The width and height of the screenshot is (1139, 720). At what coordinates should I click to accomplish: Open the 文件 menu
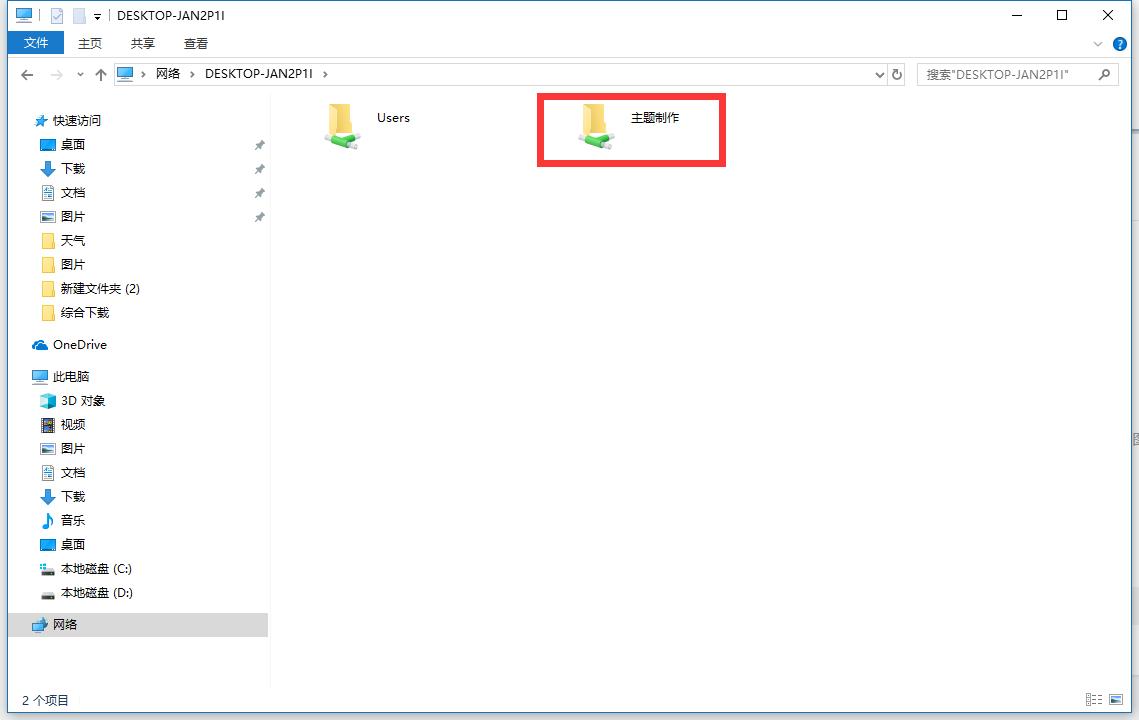(35, 43)
